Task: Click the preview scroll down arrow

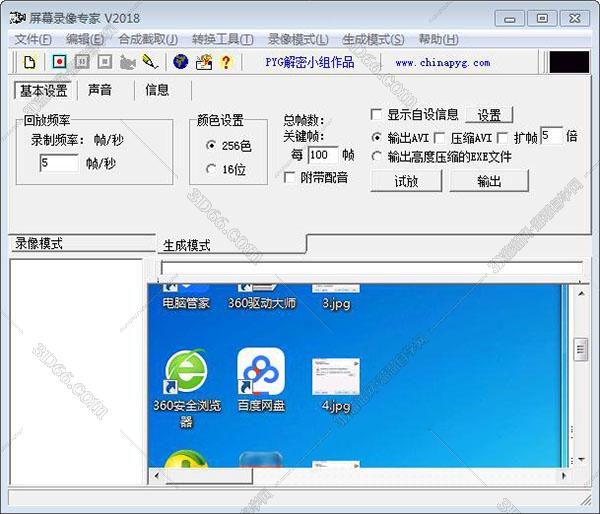Action: (x=581, y=460)
